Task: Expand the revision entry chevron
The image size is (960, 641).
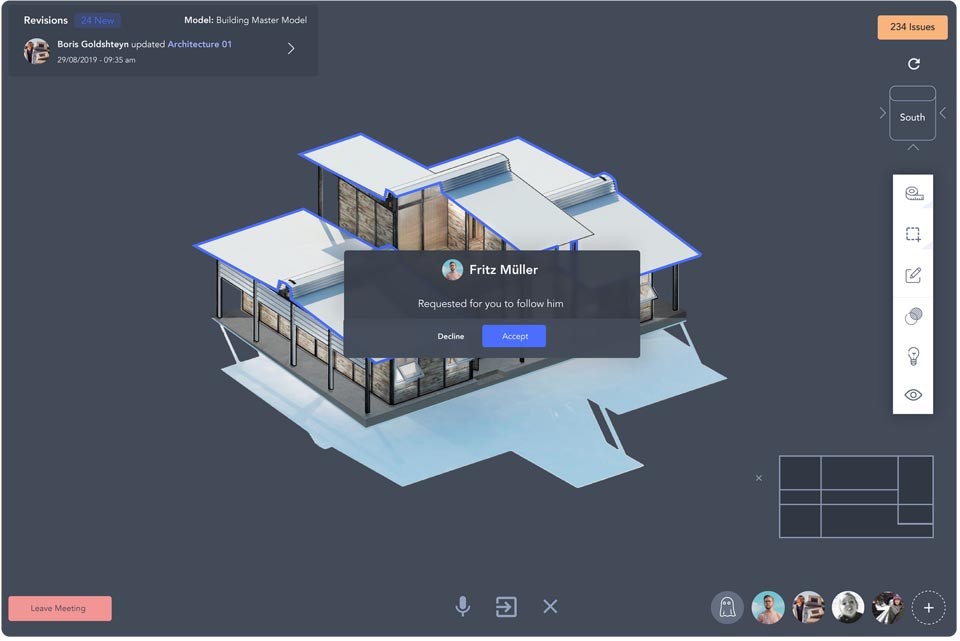Action: [x=291, y=48]
